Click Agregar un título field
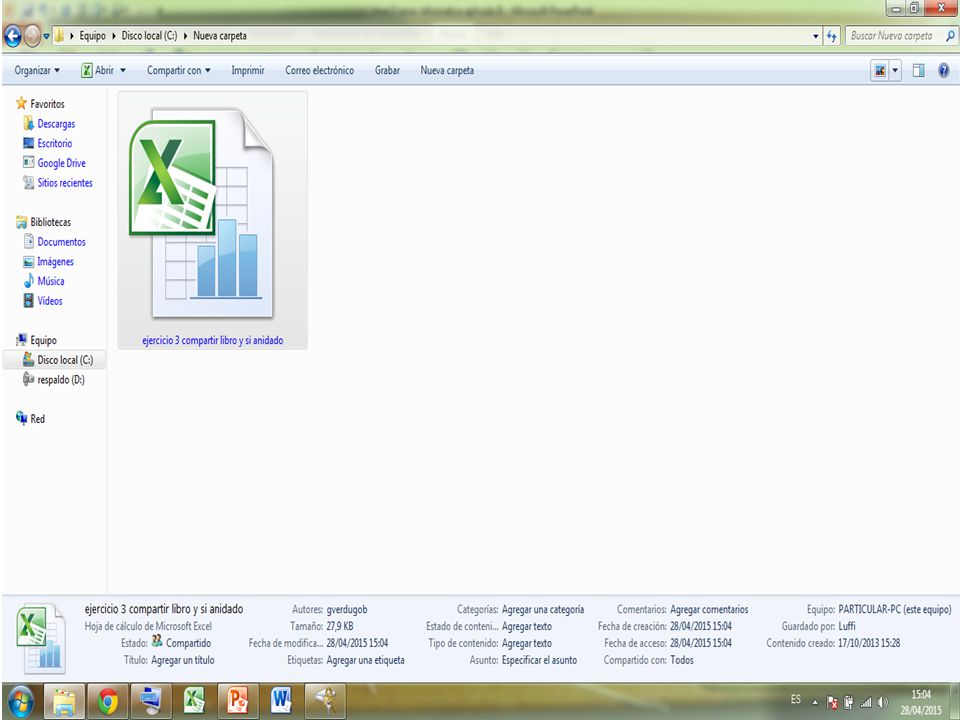 coord(182,660)
